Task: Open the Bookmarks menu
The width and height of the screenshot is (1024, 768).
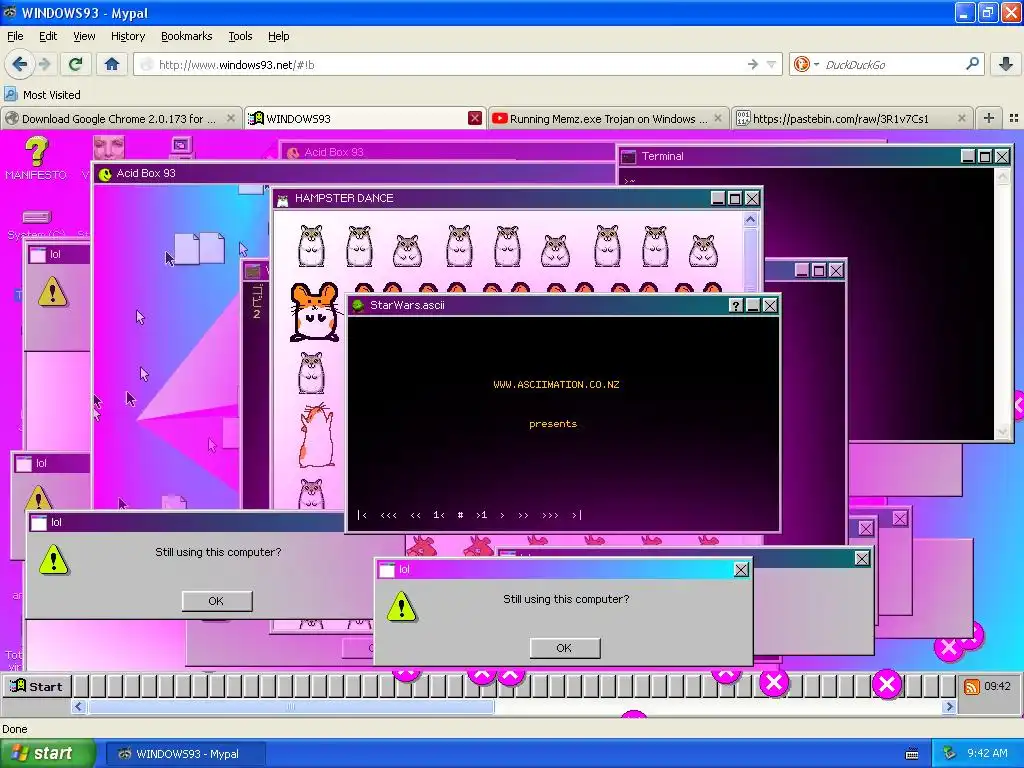Action: point(186,36)
